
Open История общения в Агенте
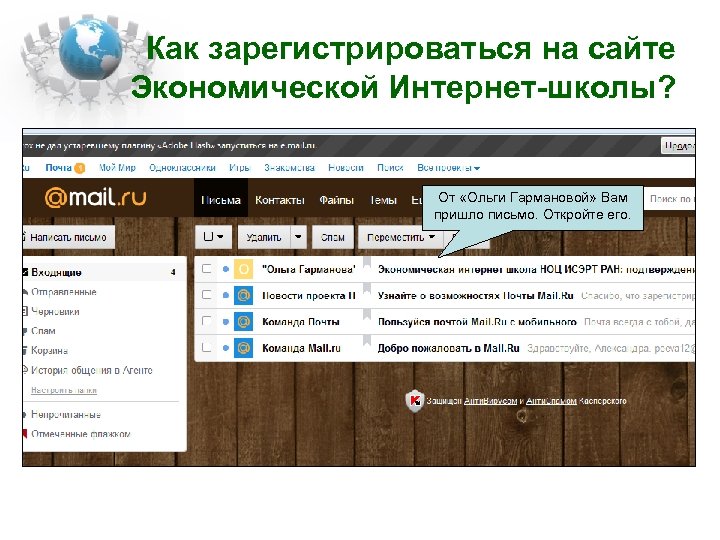click(x=92, y=370)
